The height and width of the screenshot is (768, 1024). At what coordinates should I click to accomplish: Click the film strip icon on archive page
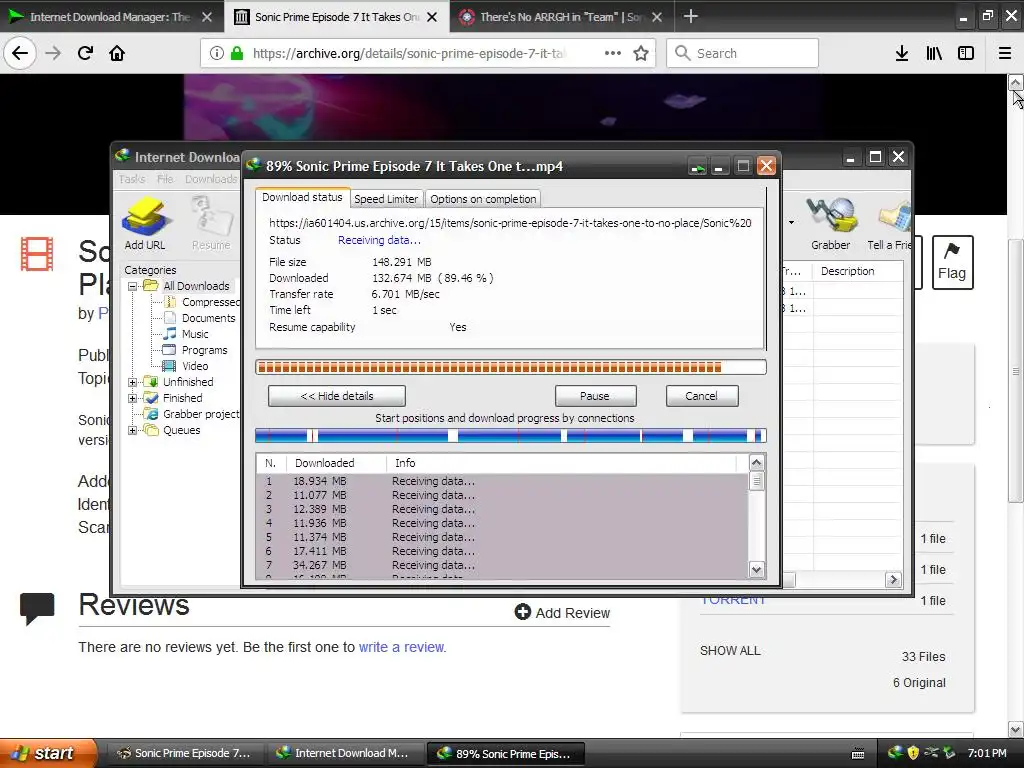coord(37,253)
